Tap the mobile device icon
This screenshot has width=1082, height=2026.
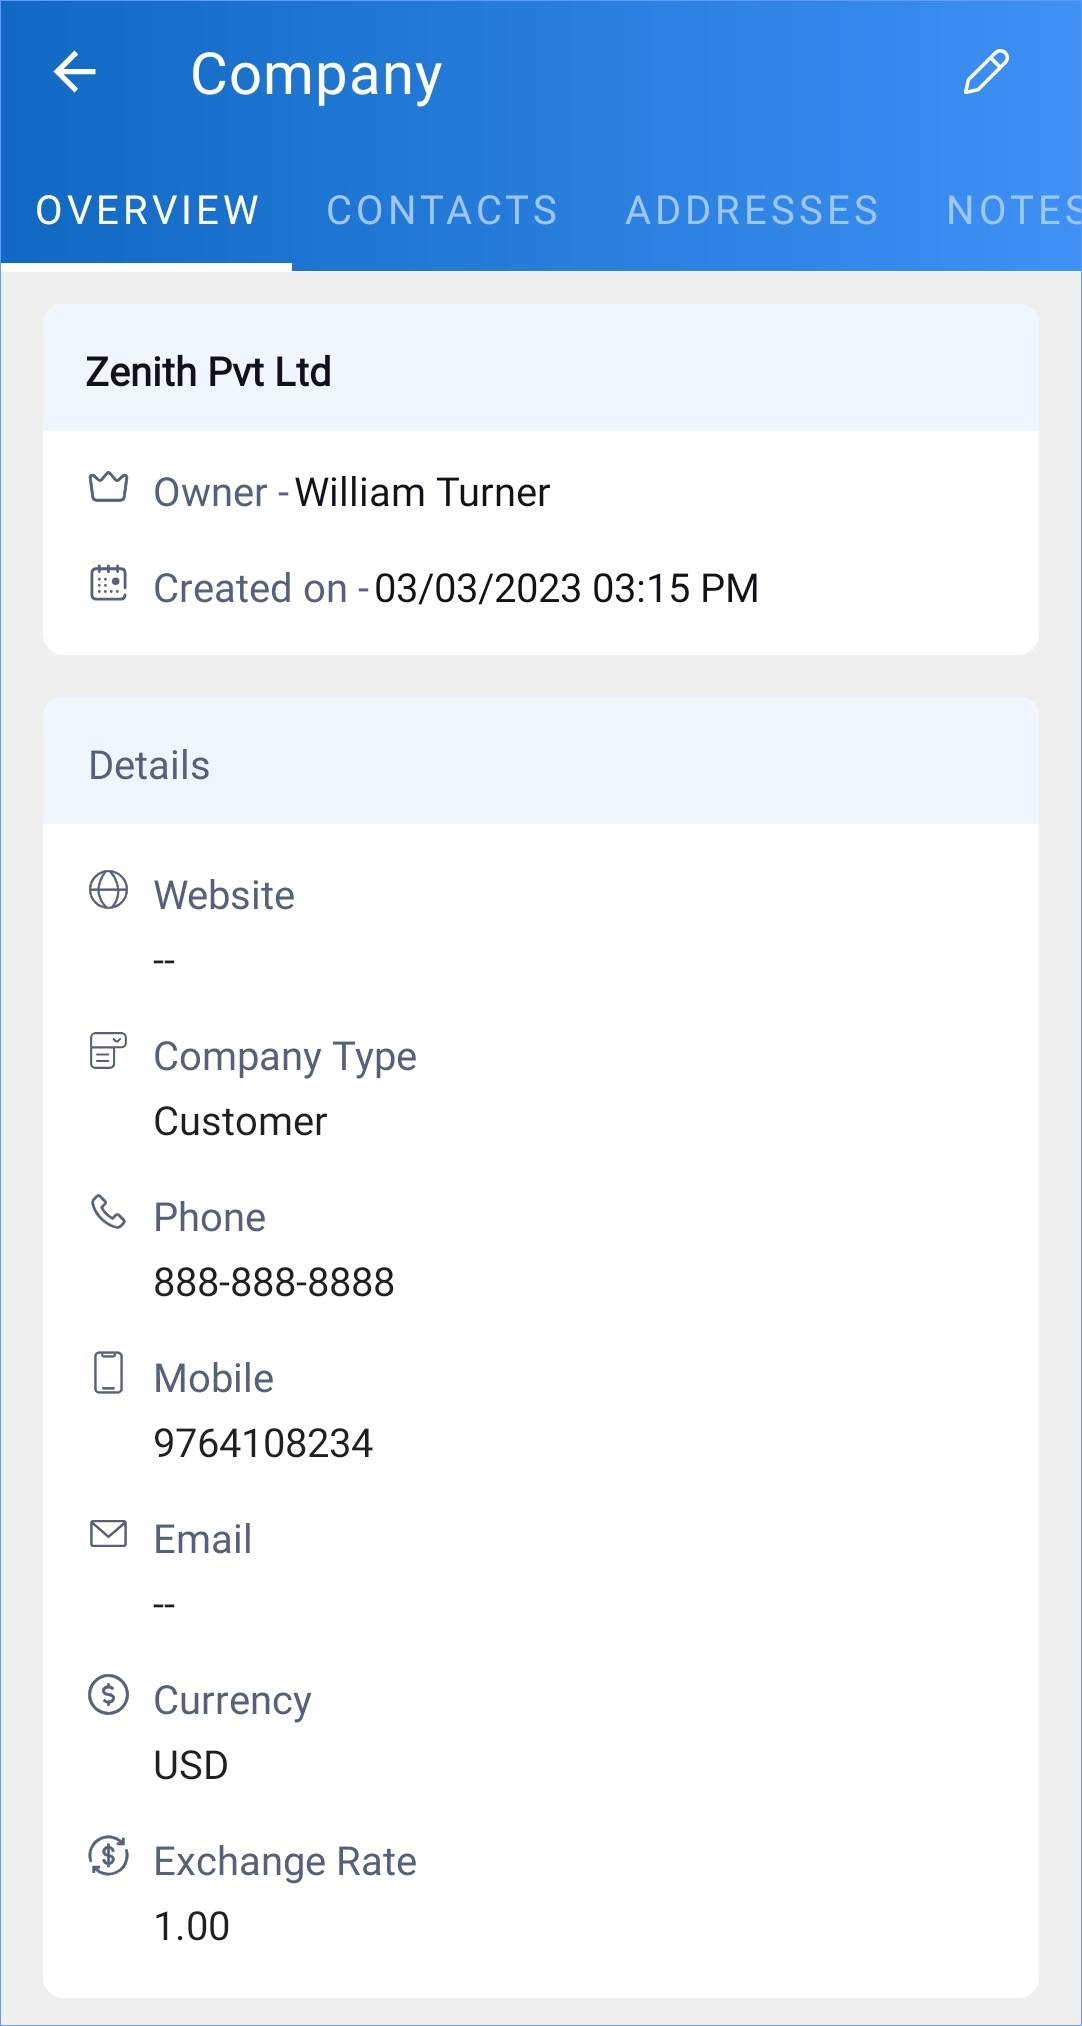click(108, 1373)
